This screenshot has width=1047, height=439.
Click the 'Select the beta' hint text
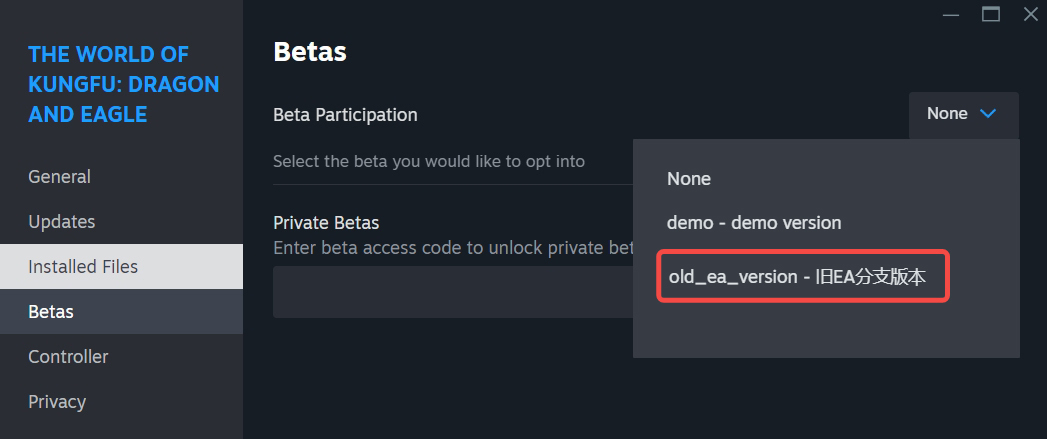(429, 162)
